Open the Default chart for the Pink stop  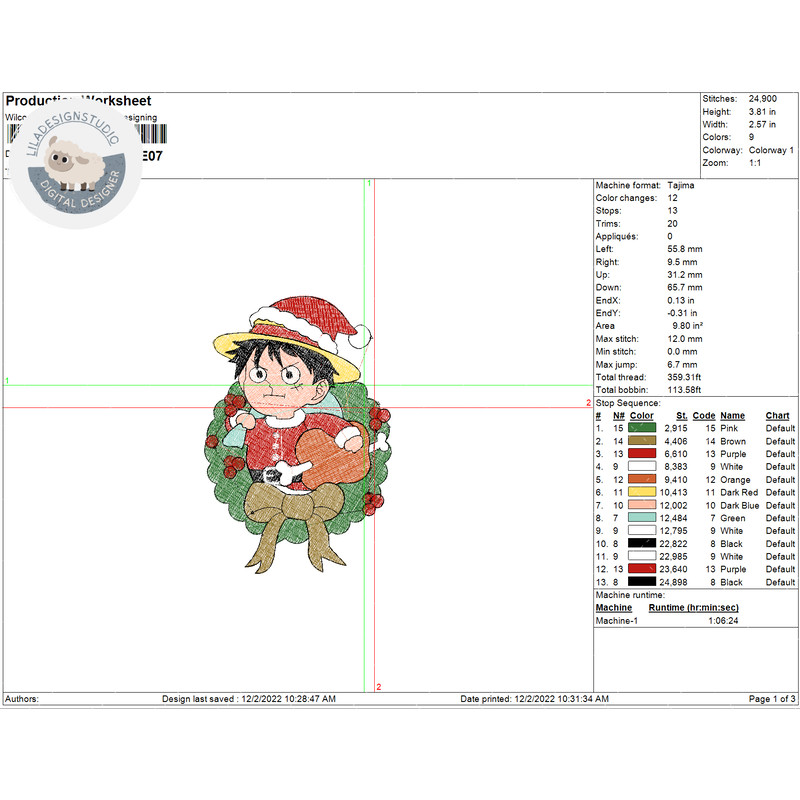[780, 428]
